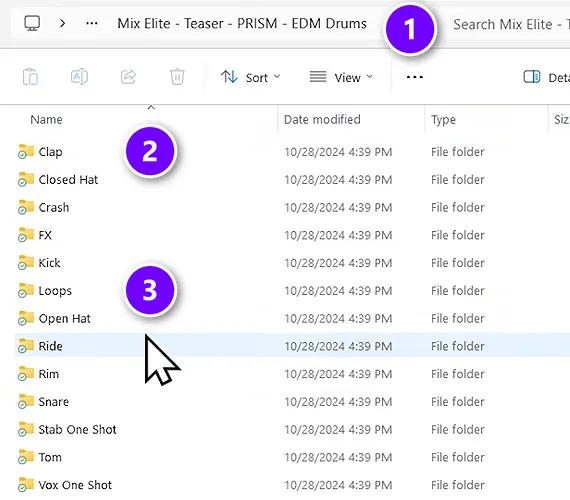Expand the breadcrumb chevron after monitor icon
Screen dimensions: 570x500
(63, 24)
